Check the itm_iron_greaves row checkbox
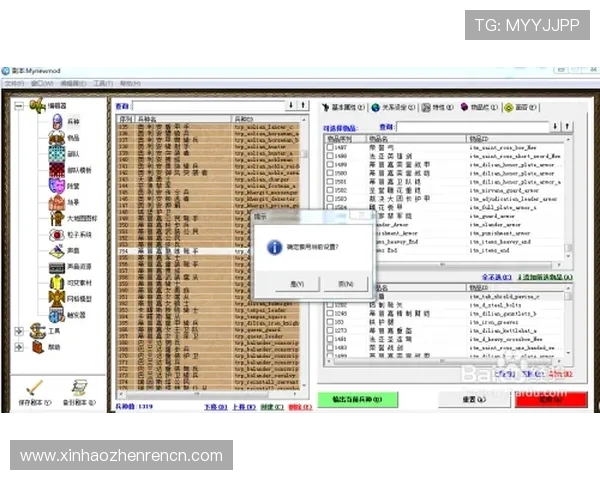This screenshot has width=600, height=480. pyautogui.click(x=329, y=322)
